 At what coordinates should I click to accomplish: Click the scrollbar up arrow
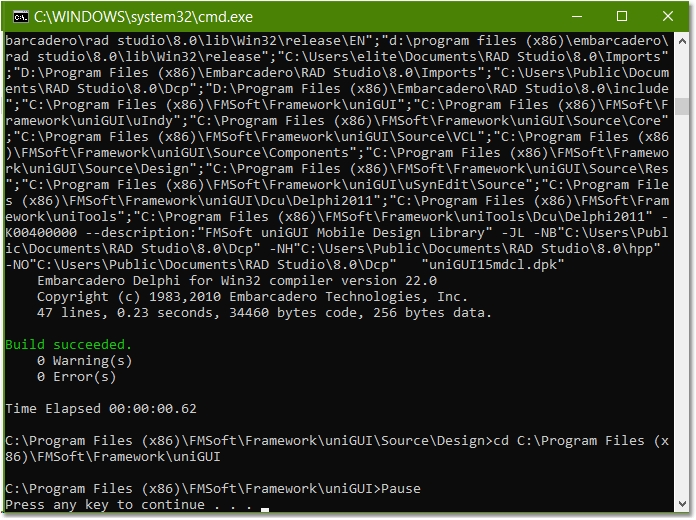[681, 41]
